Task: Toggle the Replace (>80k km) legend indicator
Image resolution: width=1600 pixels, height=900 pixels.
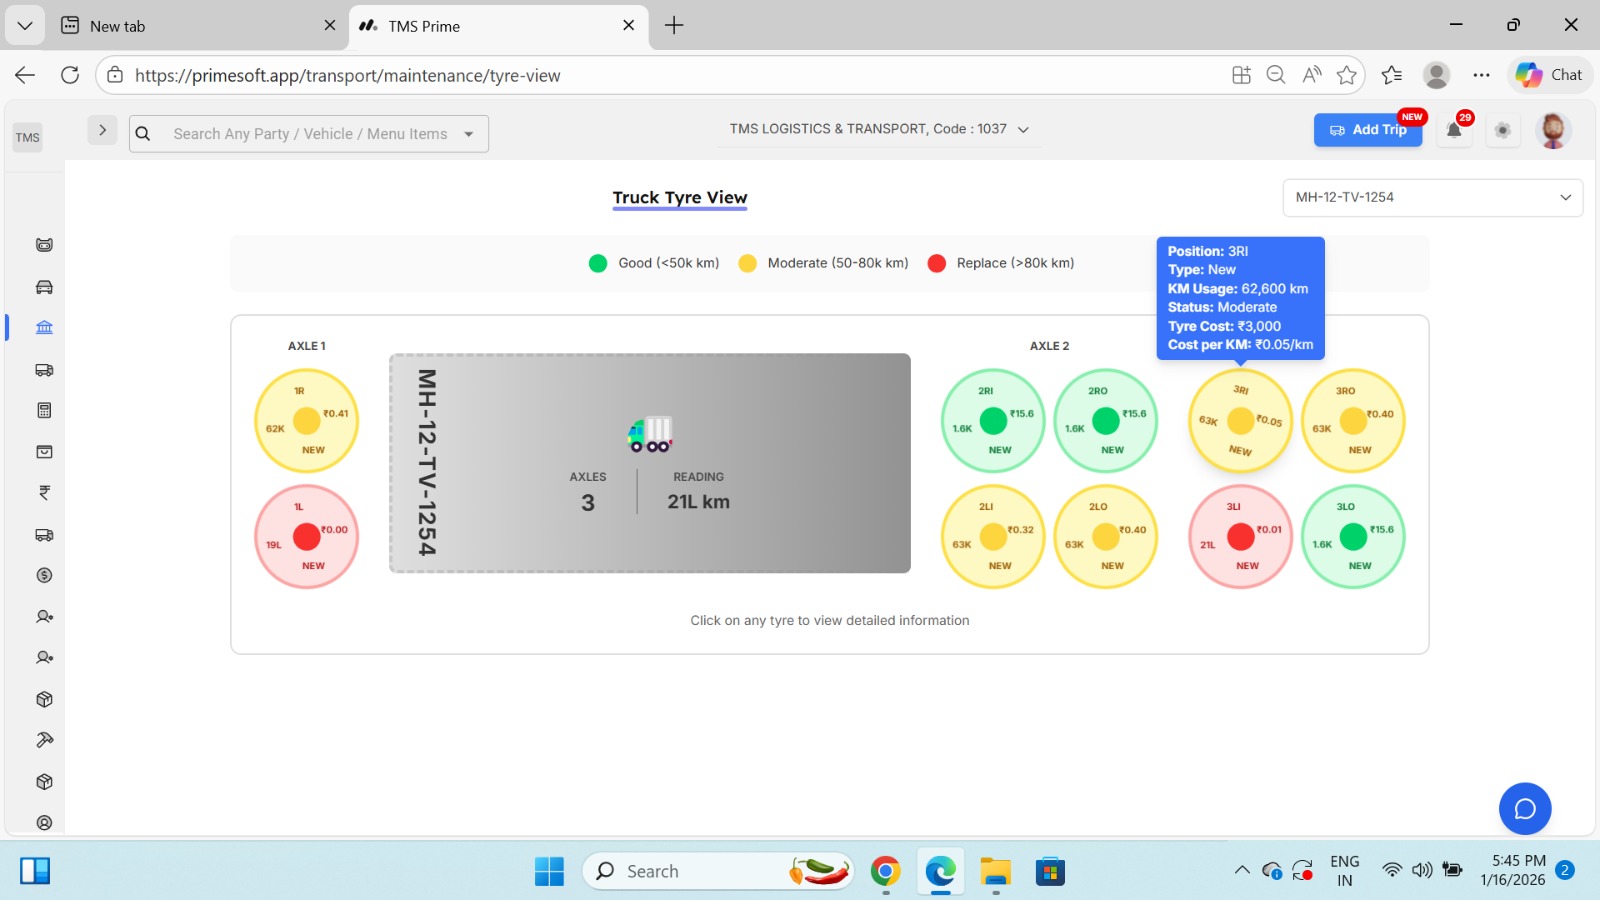Action: click(x=936, y=263)
